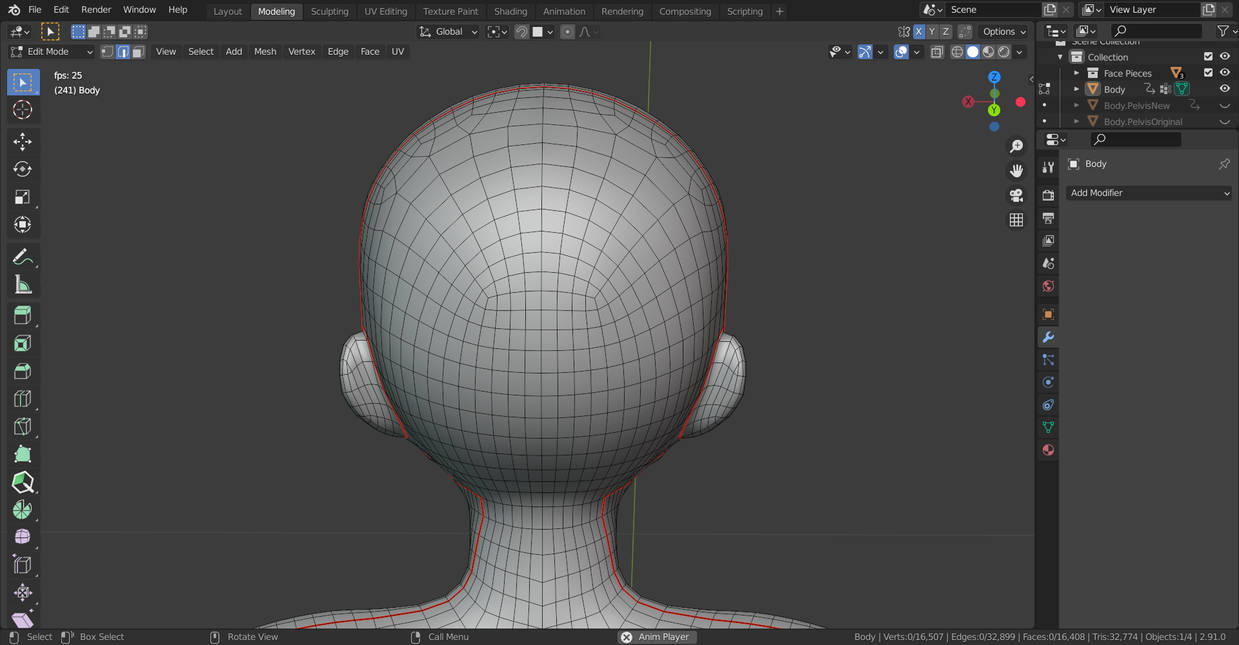Pick the Annotate pencil tool
This screenshot has width=1239, height=645.
tap(22, 258)
